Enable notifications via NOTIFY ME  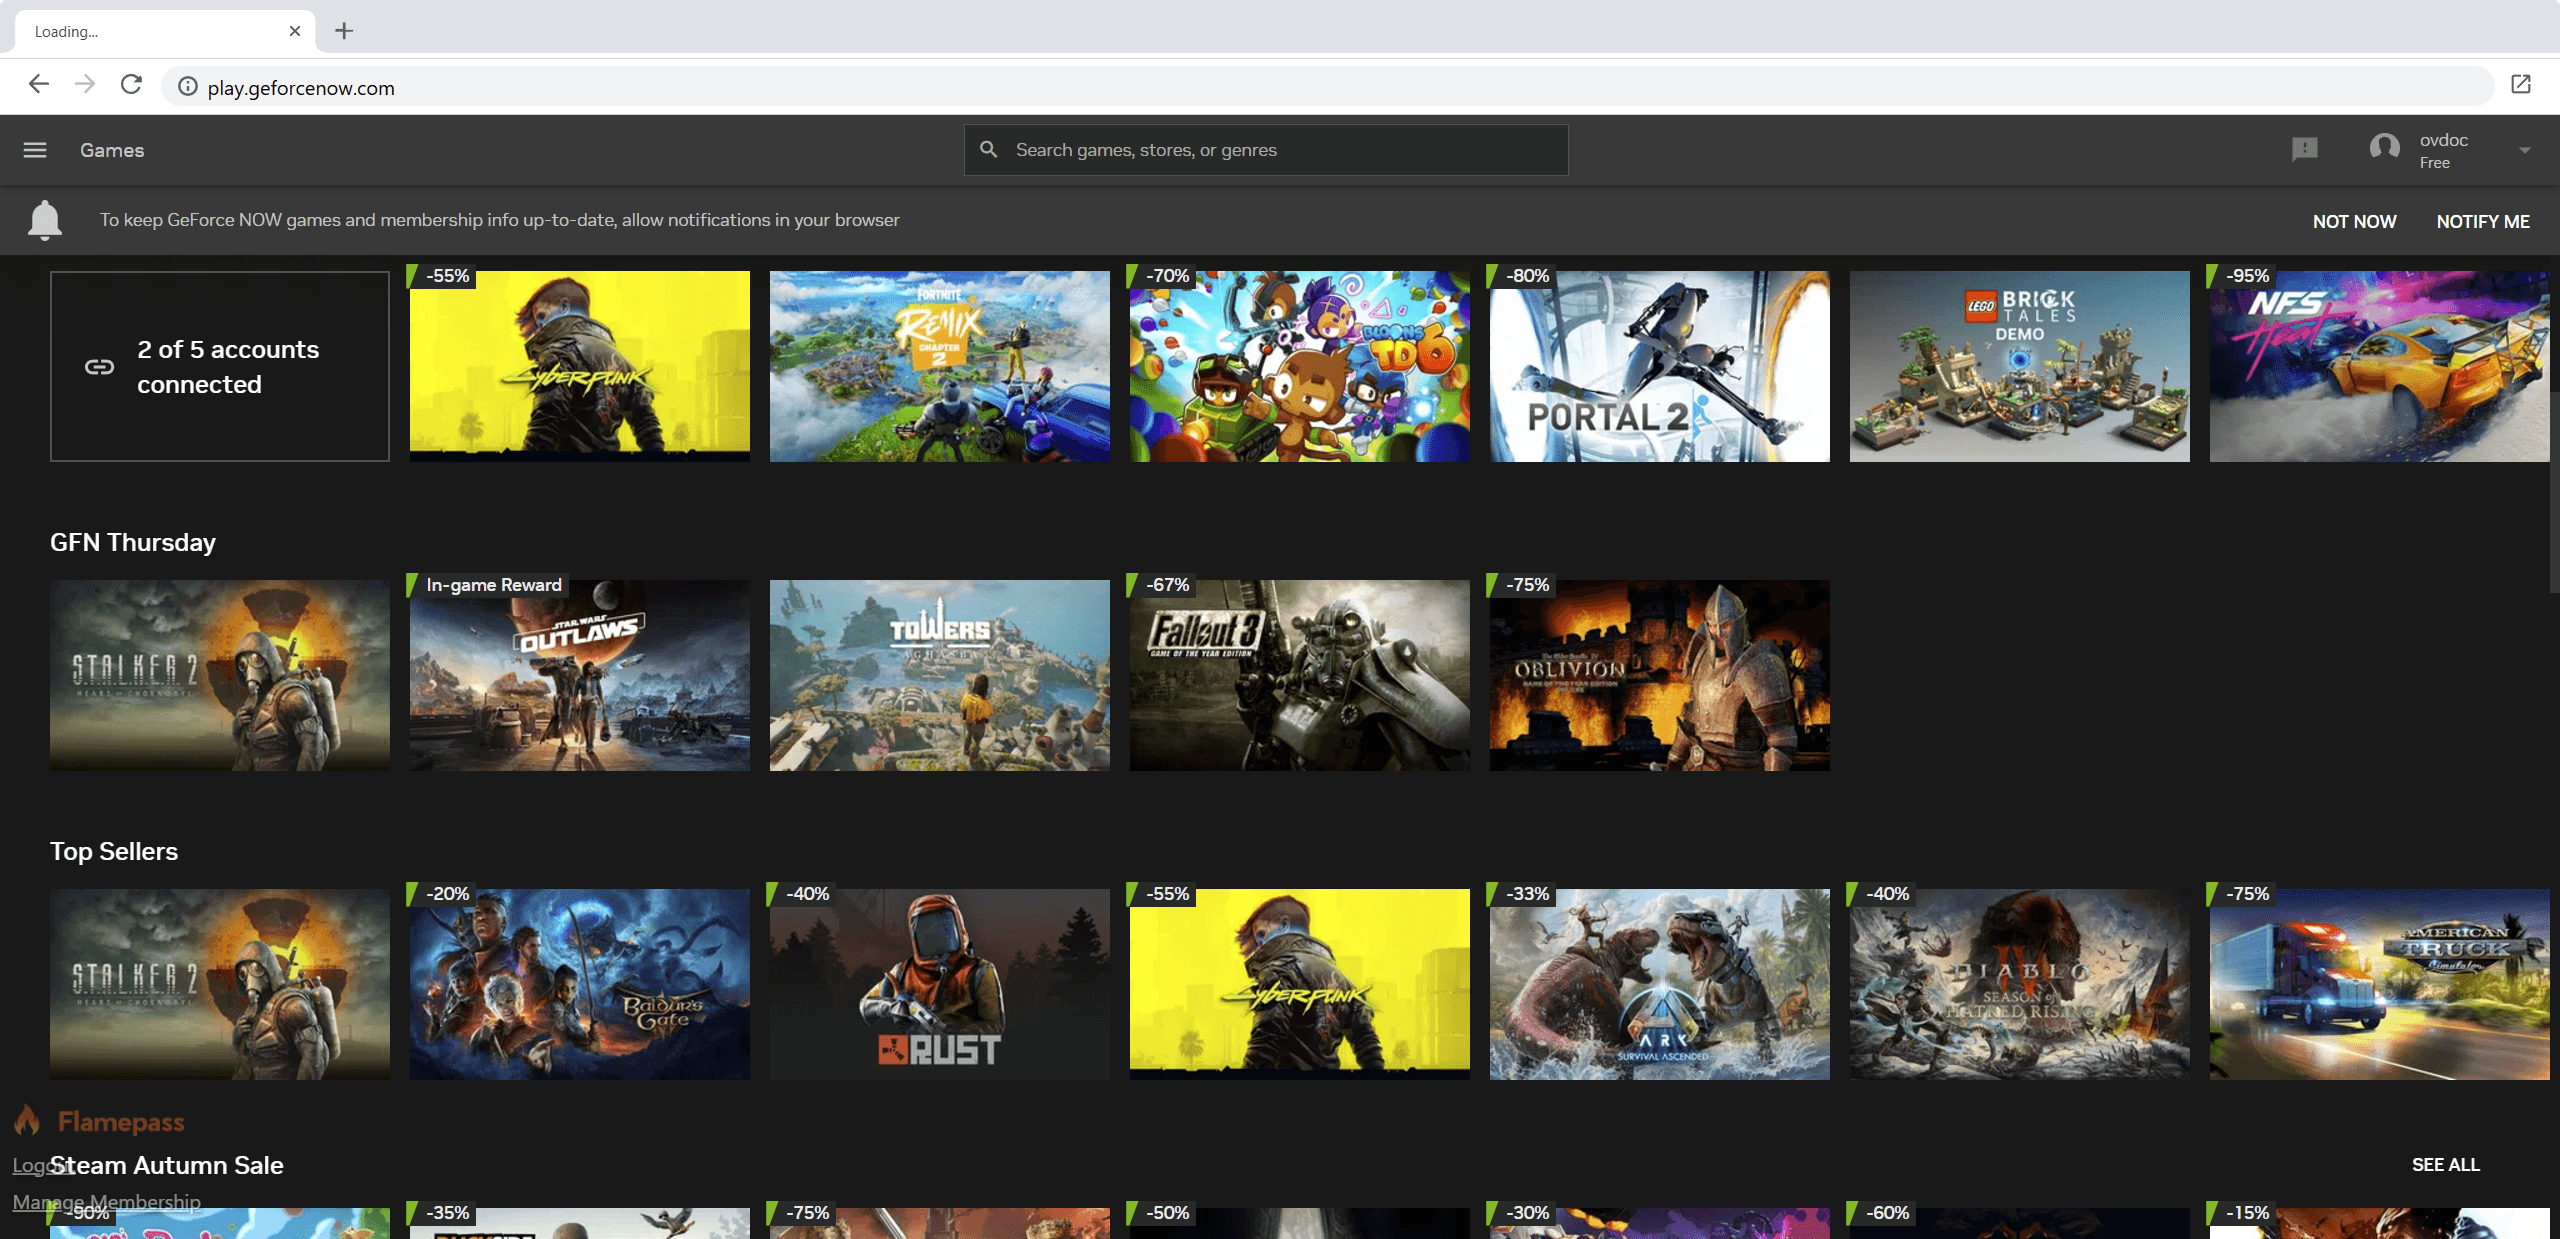click(x=2484, y=220)
